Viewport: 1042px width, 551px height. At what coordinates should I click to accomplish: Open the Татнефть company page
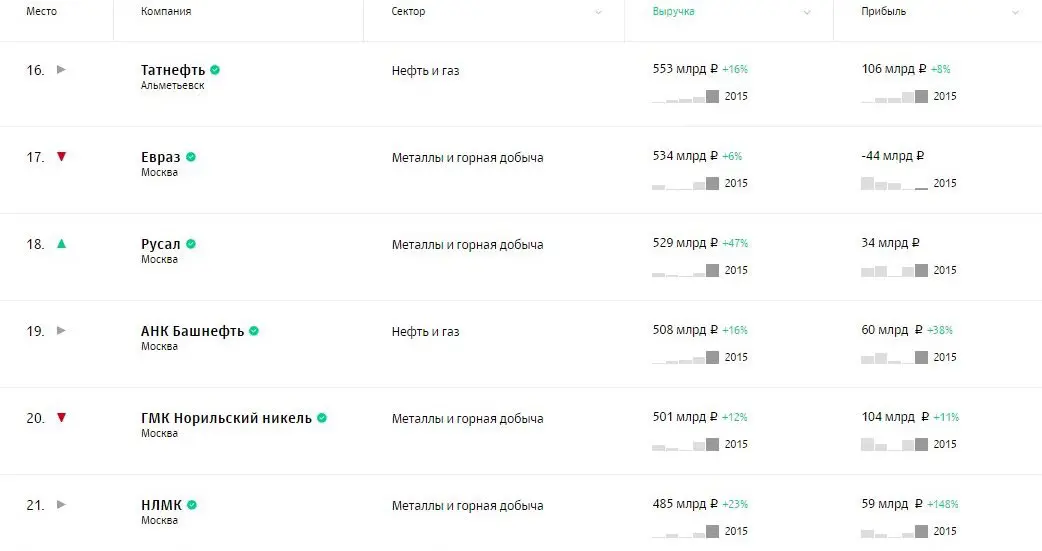point(173,70)
